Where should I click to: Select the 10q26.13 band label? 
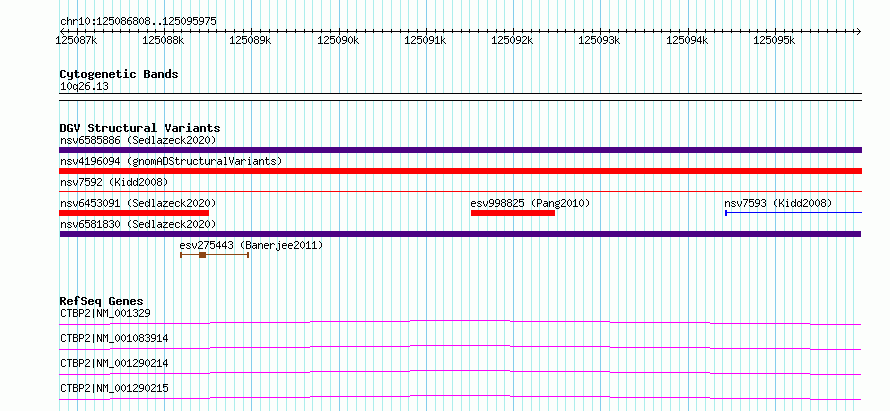(84, 87)
